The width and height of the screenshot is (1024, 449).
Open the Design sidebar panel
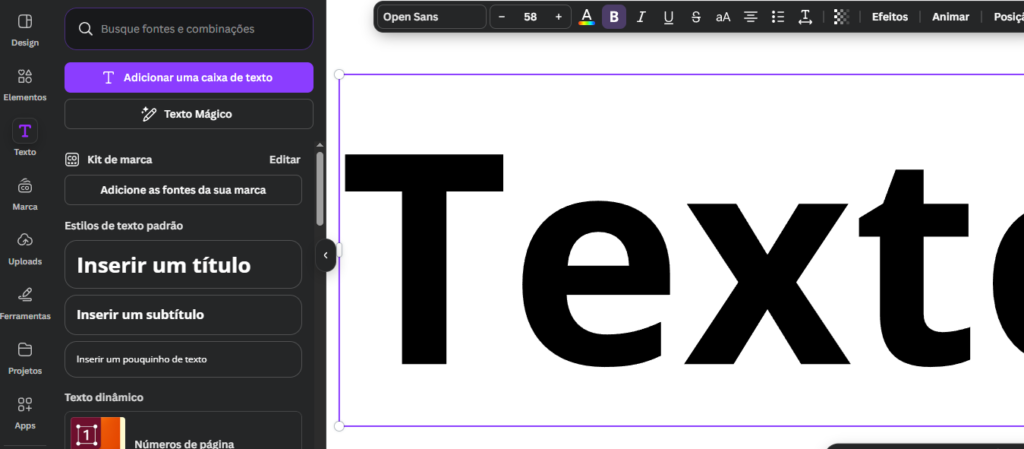[25, 29]
